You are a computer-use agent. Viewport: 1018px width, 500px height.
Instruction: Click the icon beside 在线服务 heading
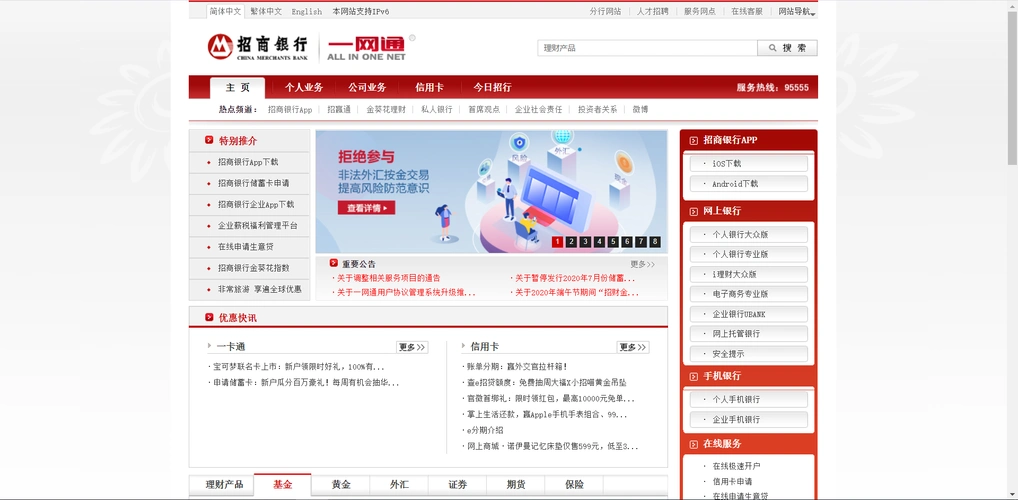(694, 444)
